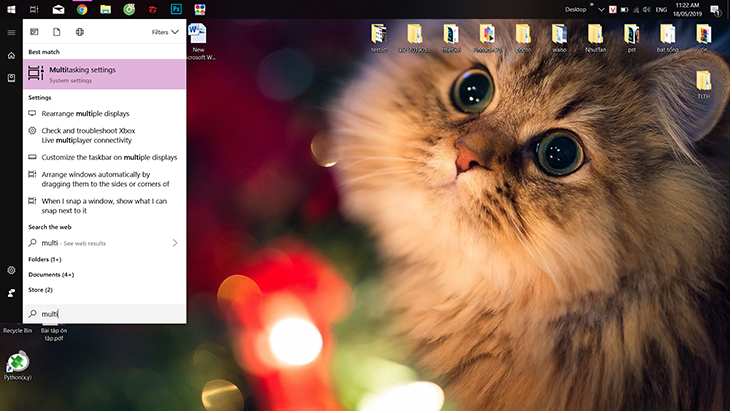This screenshot has height=413, width=732.
Task: Show hidden system tray icons
Action: click(601, 9)
